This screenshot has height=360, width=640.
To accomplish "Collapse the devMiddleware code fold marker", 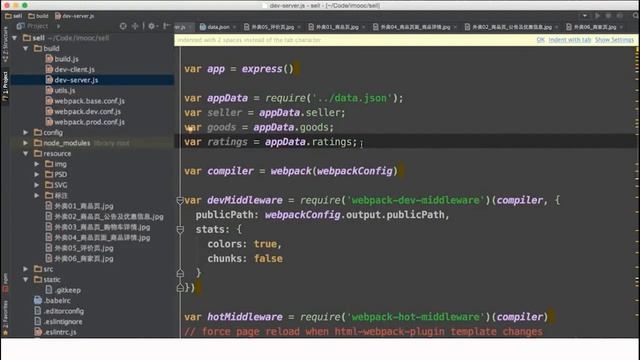I will [x=180, y=200].
